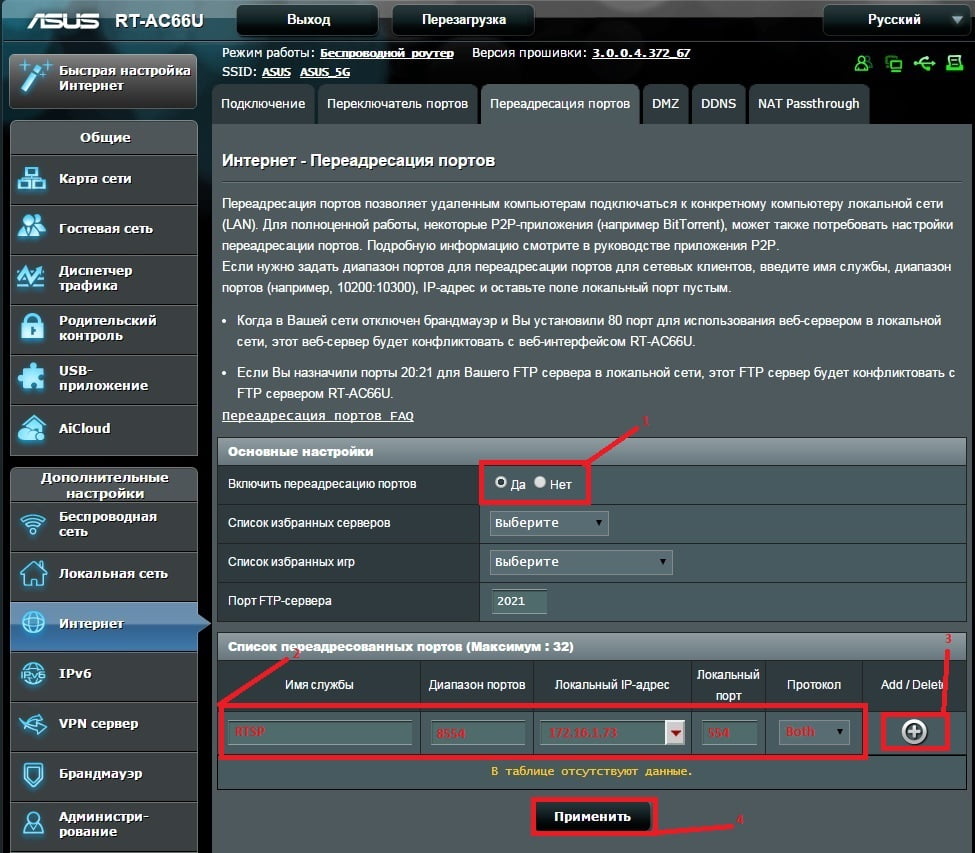Switch to the Переключатель портов tab
The height and width of the screenshot is (853, 975).
(x=397, y=104)
